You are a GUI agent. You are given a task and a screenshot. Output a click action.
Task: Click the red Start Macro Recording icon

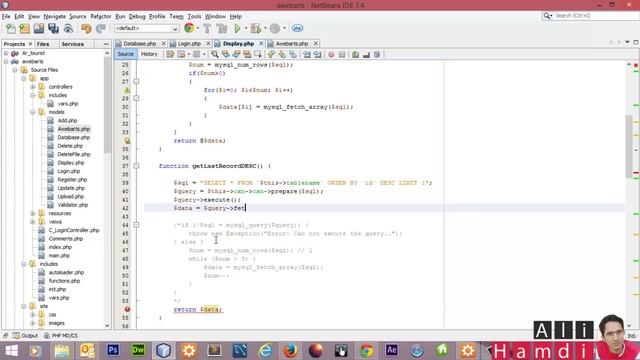coord(331,54)
